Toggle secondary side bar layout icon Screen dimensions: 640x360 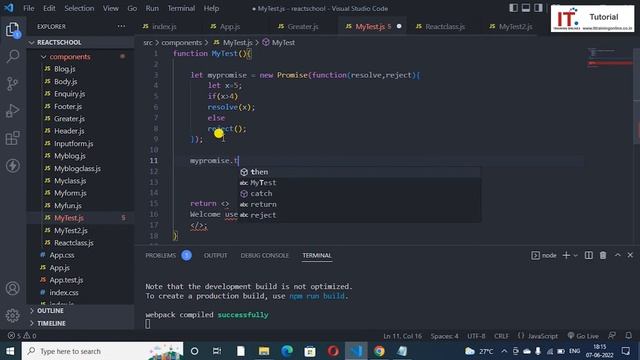coord(538,8)
